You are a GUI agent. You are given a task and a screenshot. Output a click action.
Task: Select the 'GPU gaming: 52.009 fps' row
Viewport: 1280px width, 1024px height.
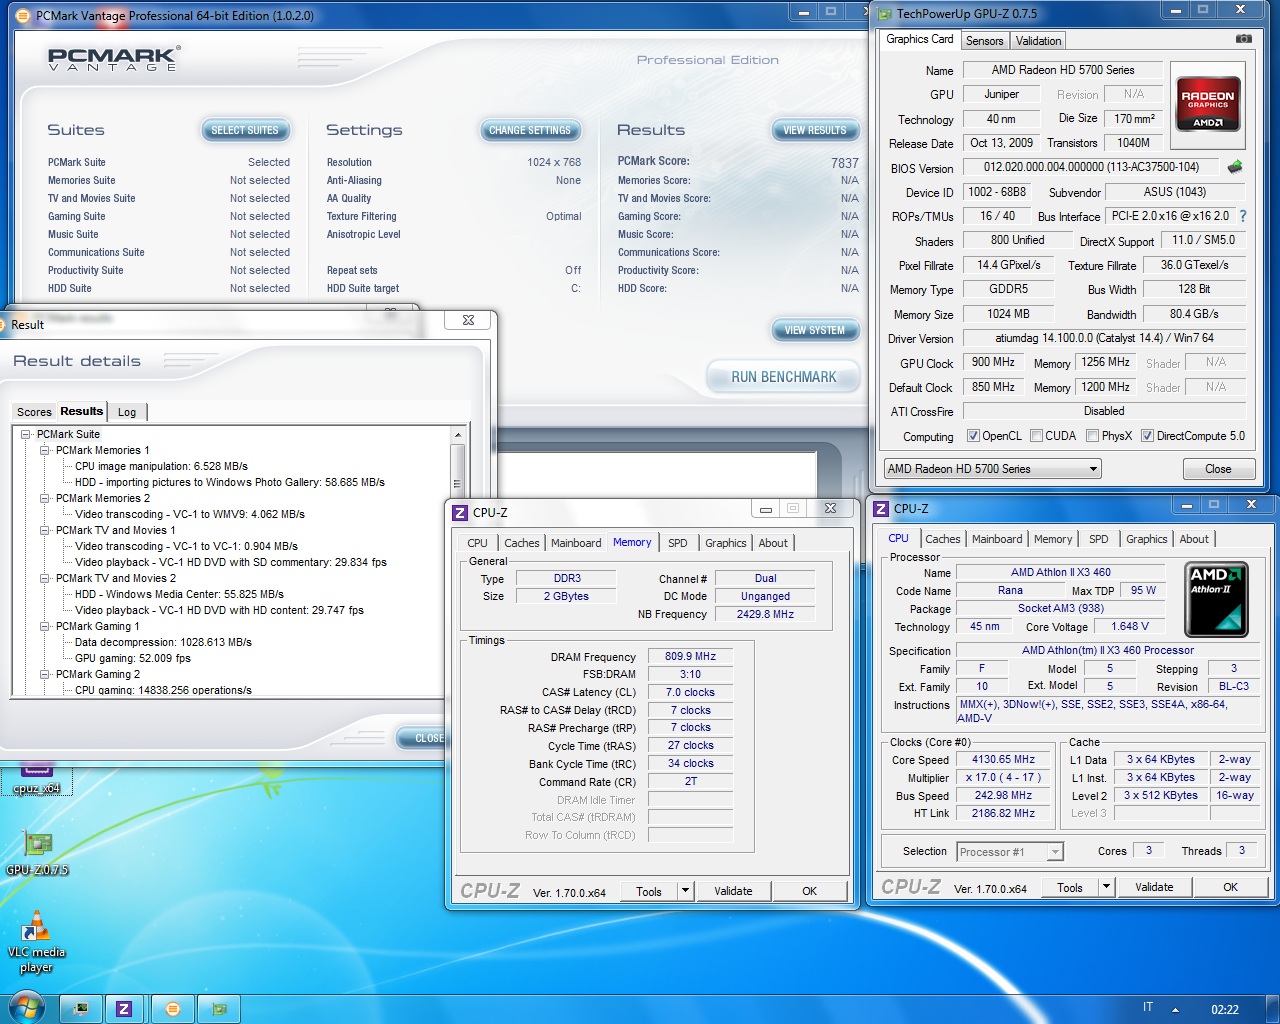tap(132, 658)
